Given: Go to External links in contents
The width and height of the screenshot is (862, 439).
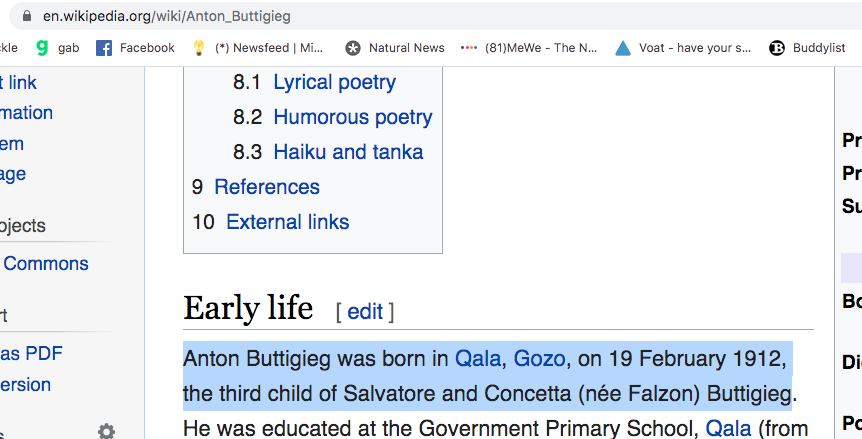Looking at the screenshot, I should click(x=288, y=222).
